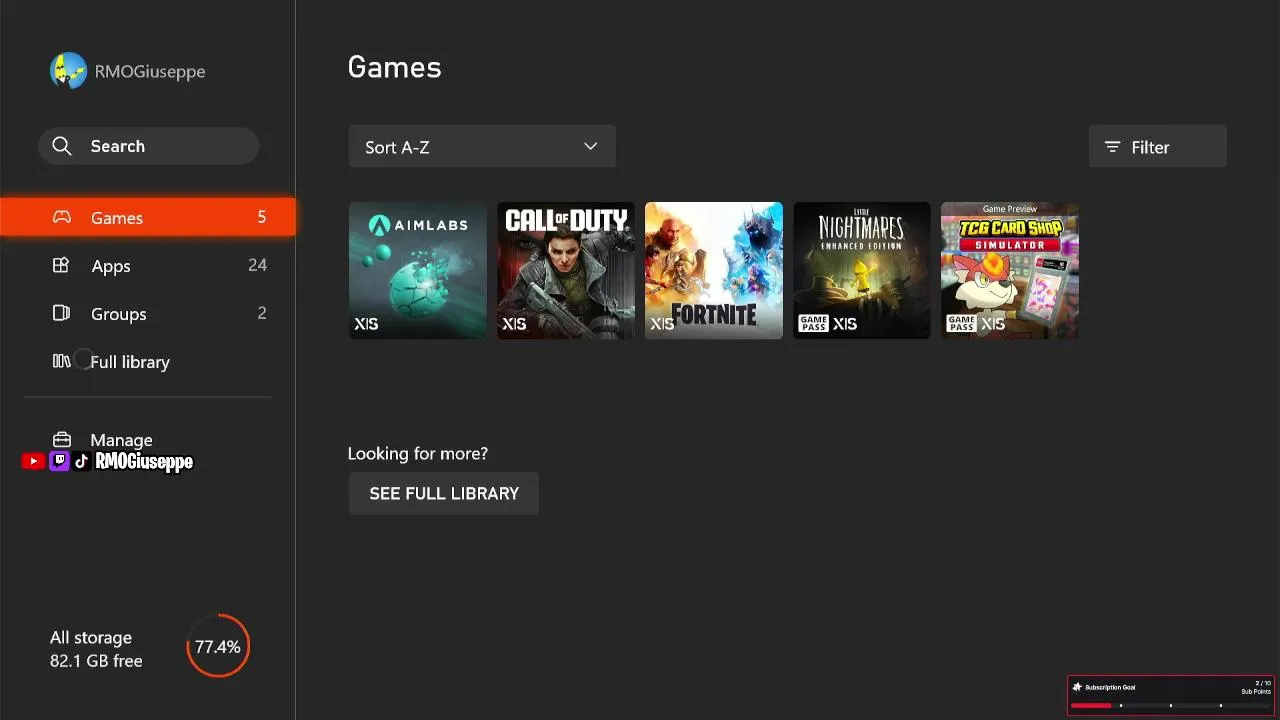The image size is (1280, 720).
Task: Open Full library in sidebar
Action: click(x=148, y=361)
